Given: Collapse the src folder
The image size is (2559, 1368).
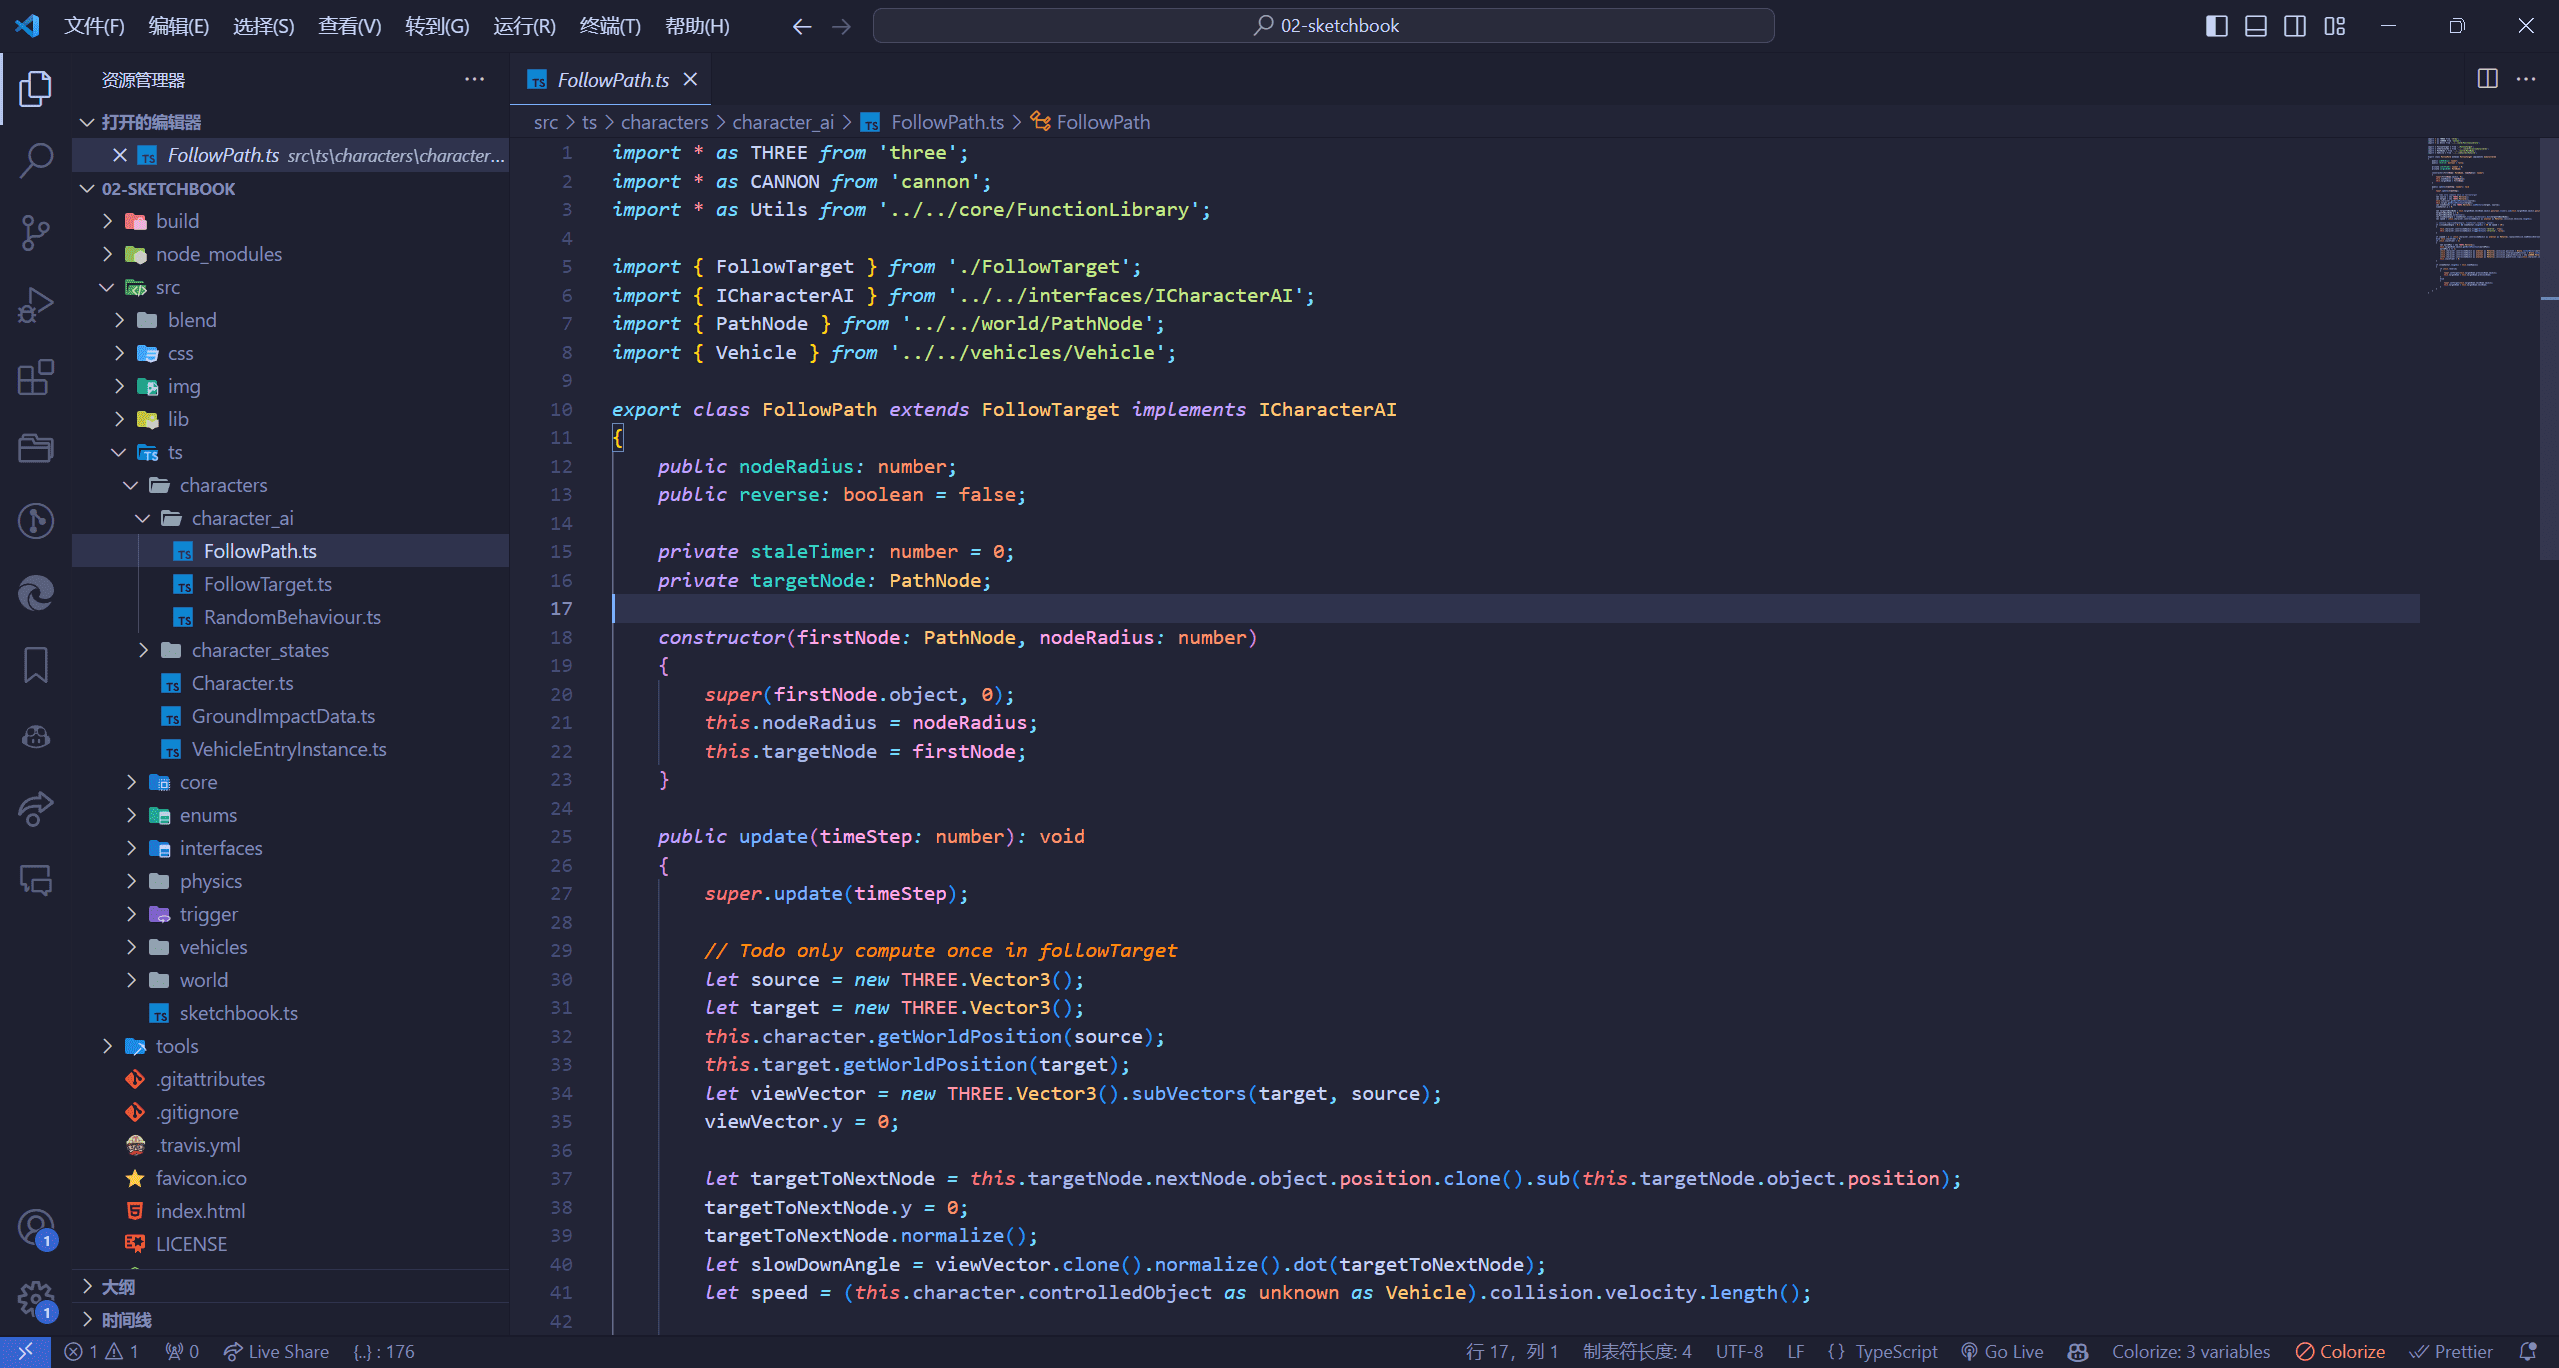Looking at the screenshot, I should (x=107, y=287).
